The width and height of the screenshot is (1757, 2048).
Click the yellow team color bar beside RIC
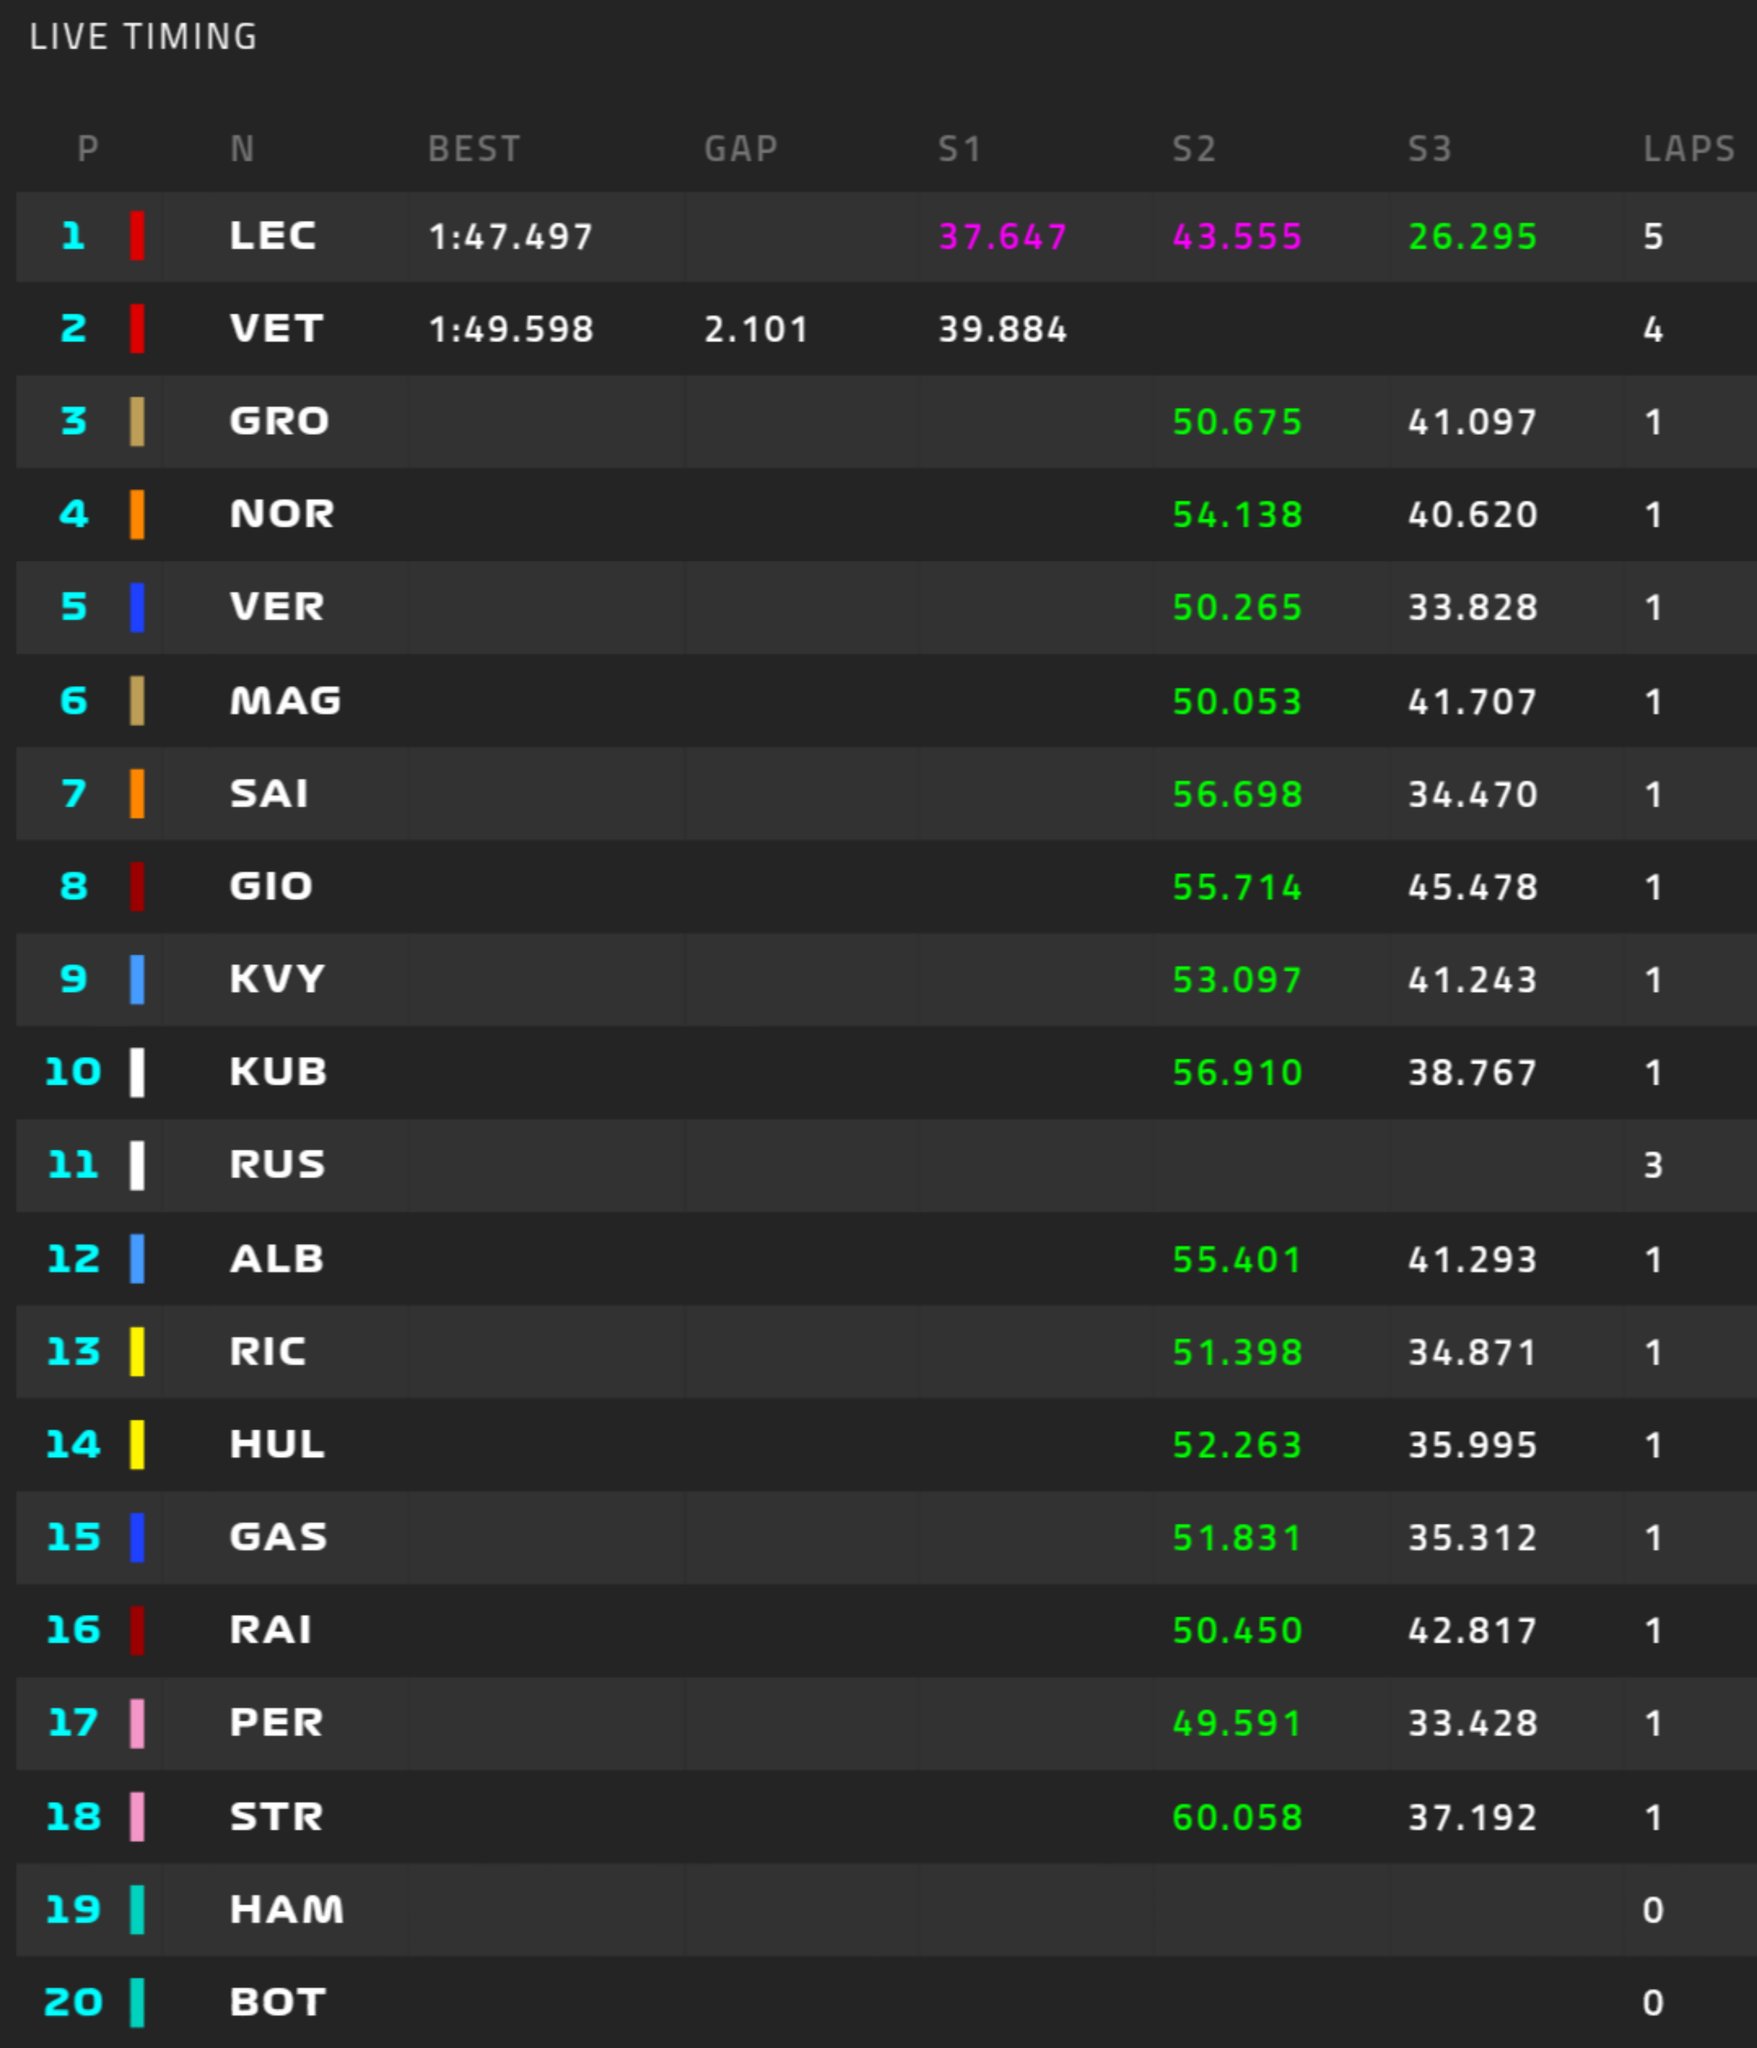[x=137, y=1352]
